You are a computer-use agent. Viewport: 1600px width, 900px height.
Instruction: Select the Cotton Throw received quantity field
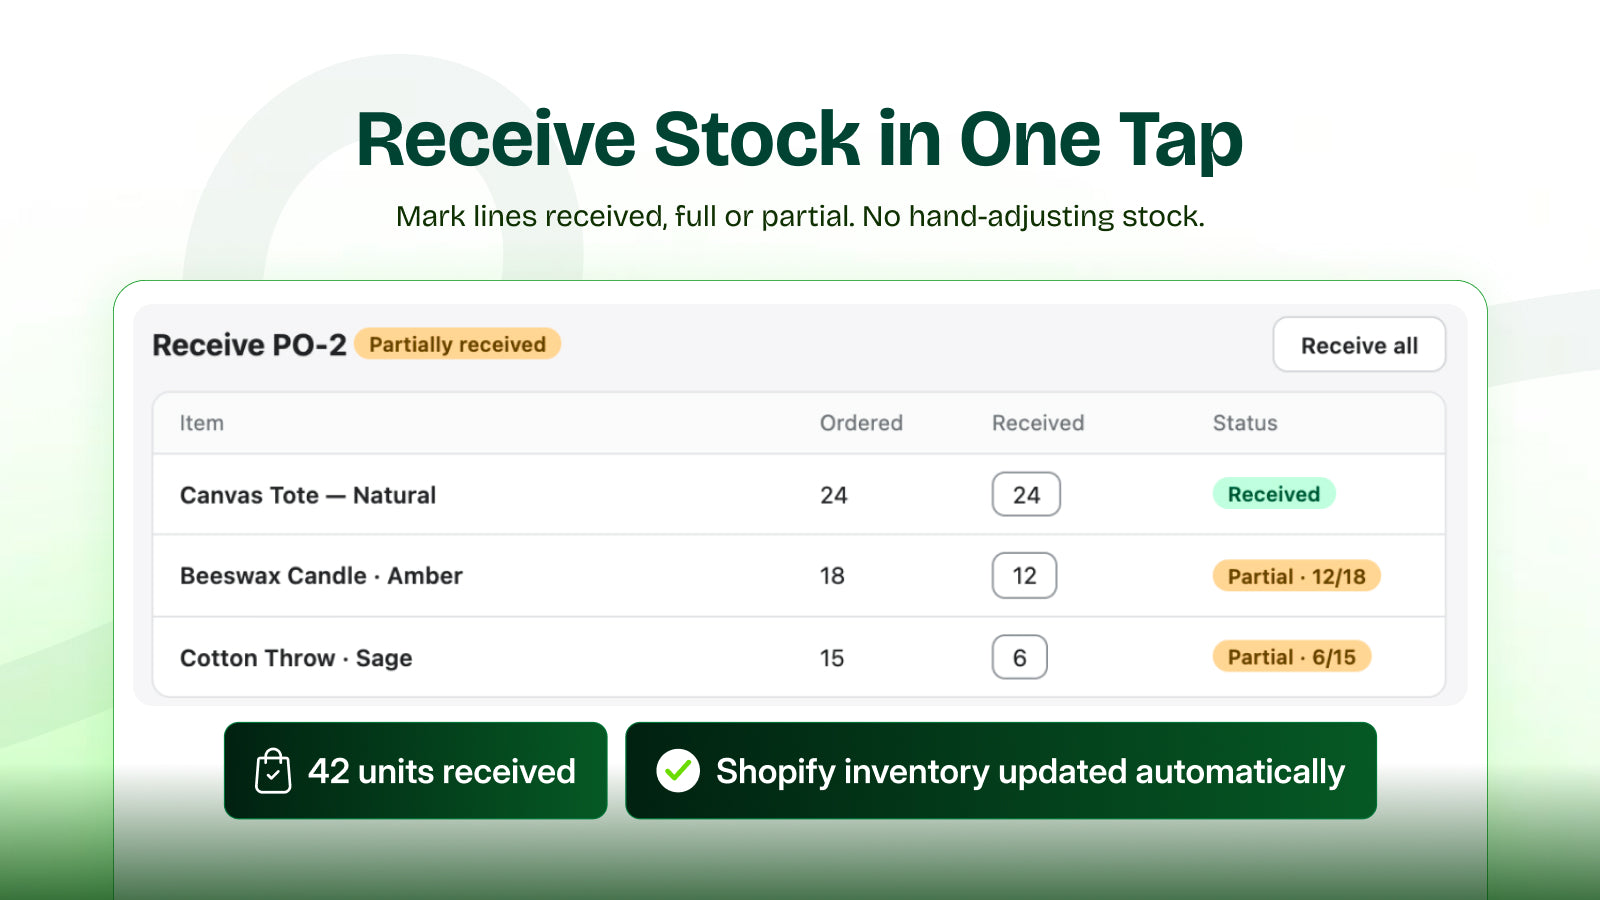point(1019,657)
